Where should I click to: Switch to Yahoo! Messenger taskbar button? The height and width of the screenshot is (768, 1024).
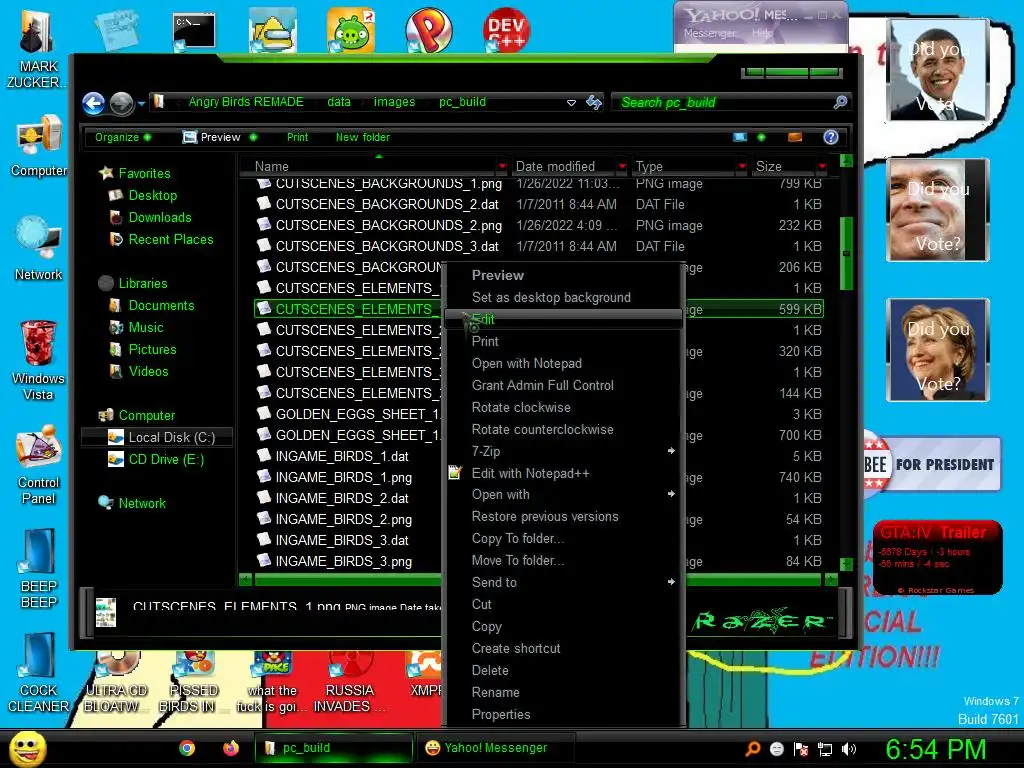(495, 748)
